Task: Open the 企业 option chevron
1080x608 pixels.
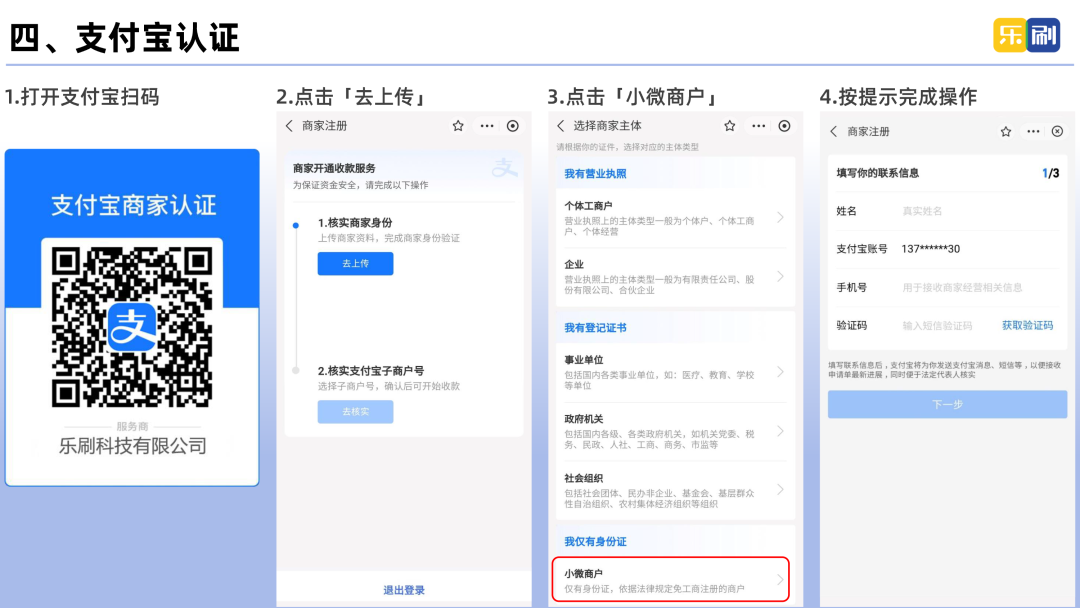Action: click(x=780, y=277)
